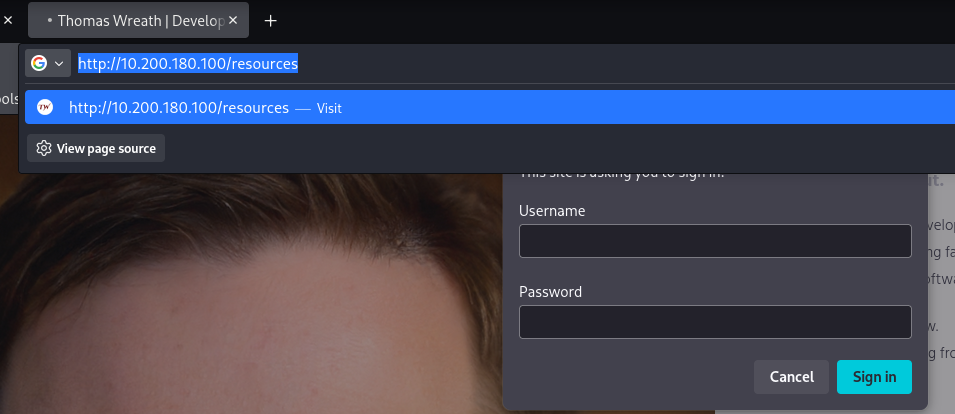This screenshot has height=414, width=955.
Task: Click the Password label
Action: point(550,292)
